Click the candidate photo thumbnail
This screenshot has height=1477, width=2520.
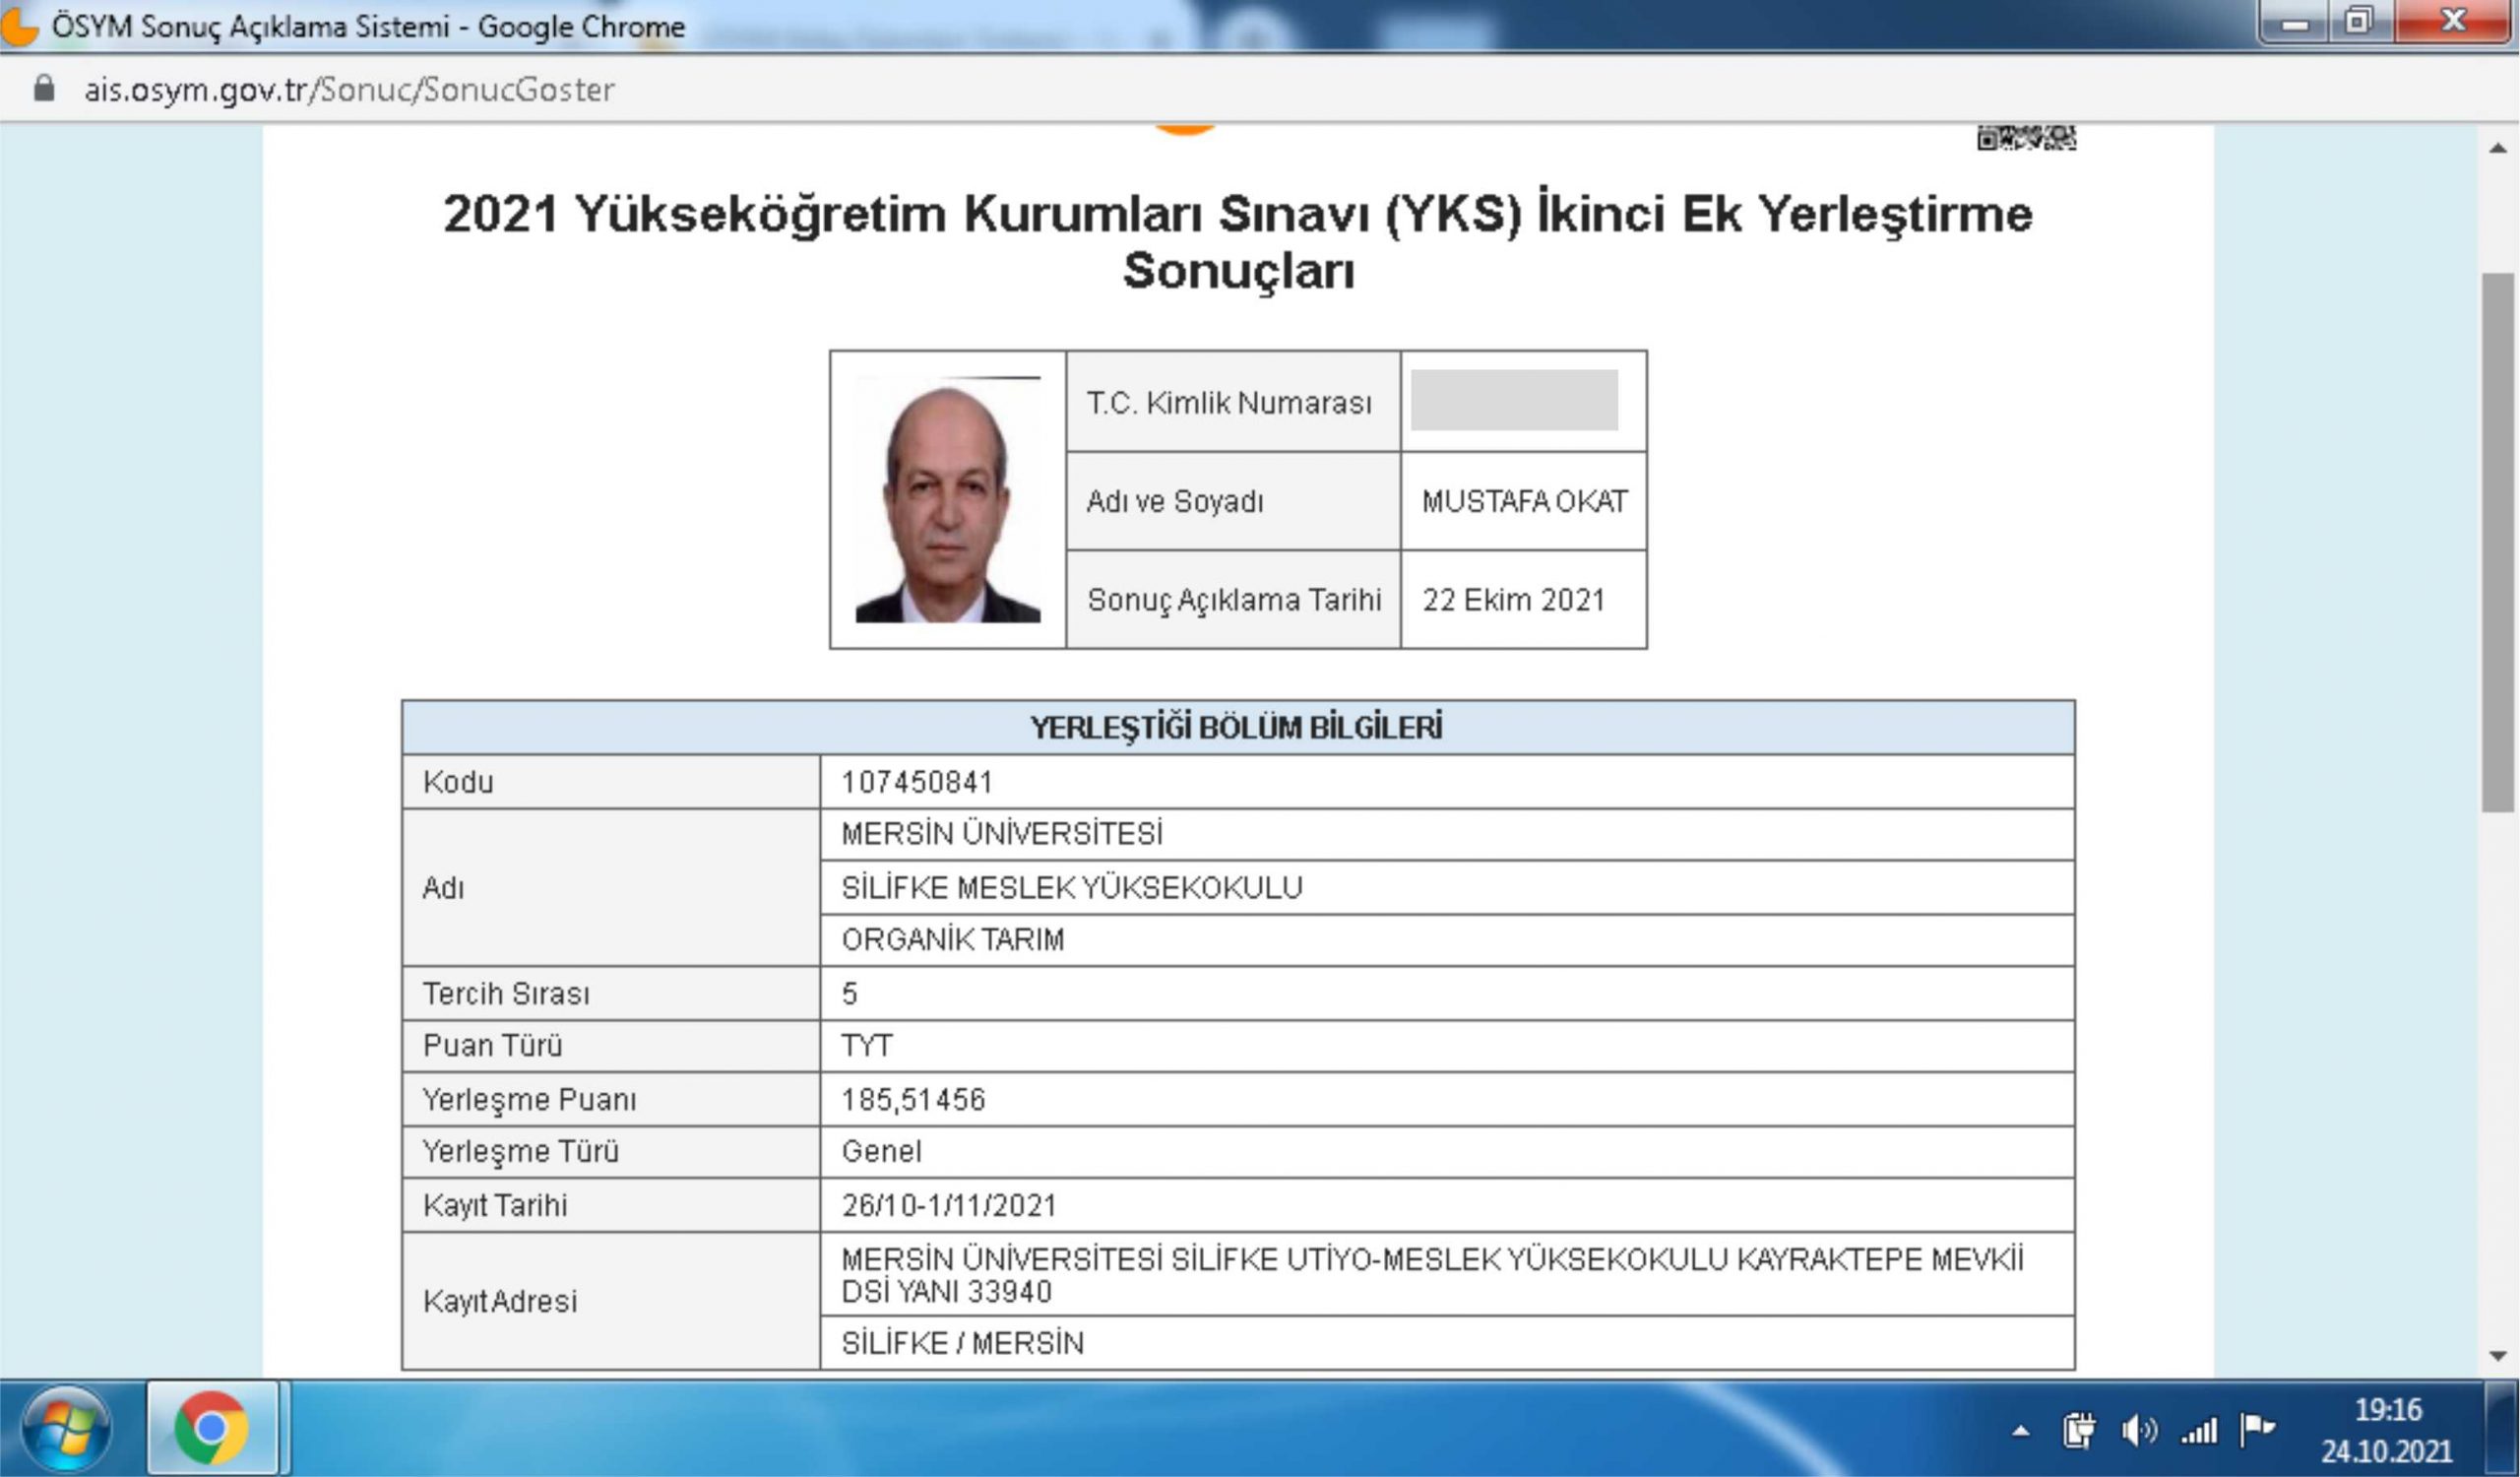pos(948,499)
